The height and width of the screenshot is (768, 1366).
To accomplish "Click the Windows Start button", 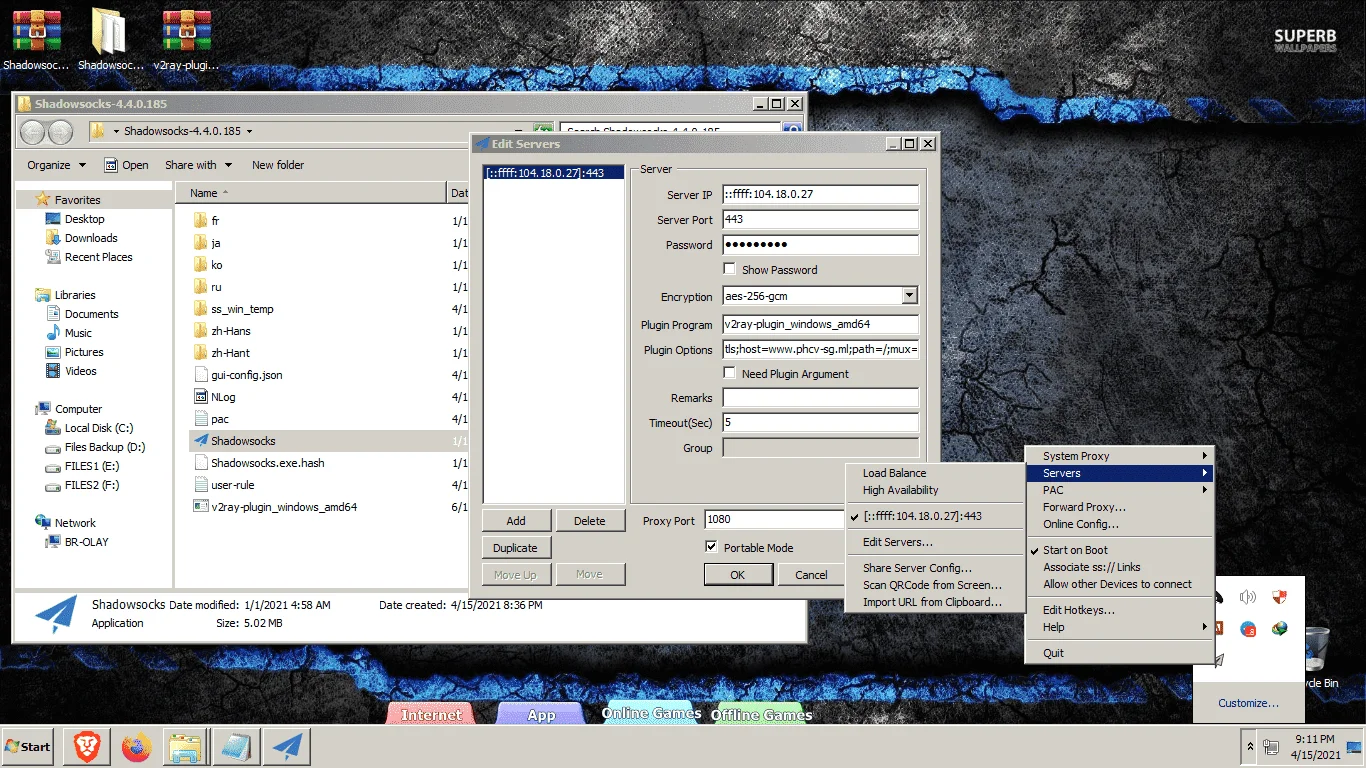I will (28, 746).
